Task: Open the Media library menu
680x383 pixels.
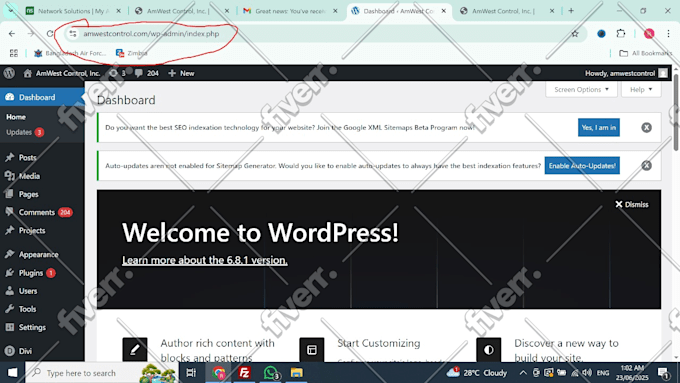Action: point(29,176)
